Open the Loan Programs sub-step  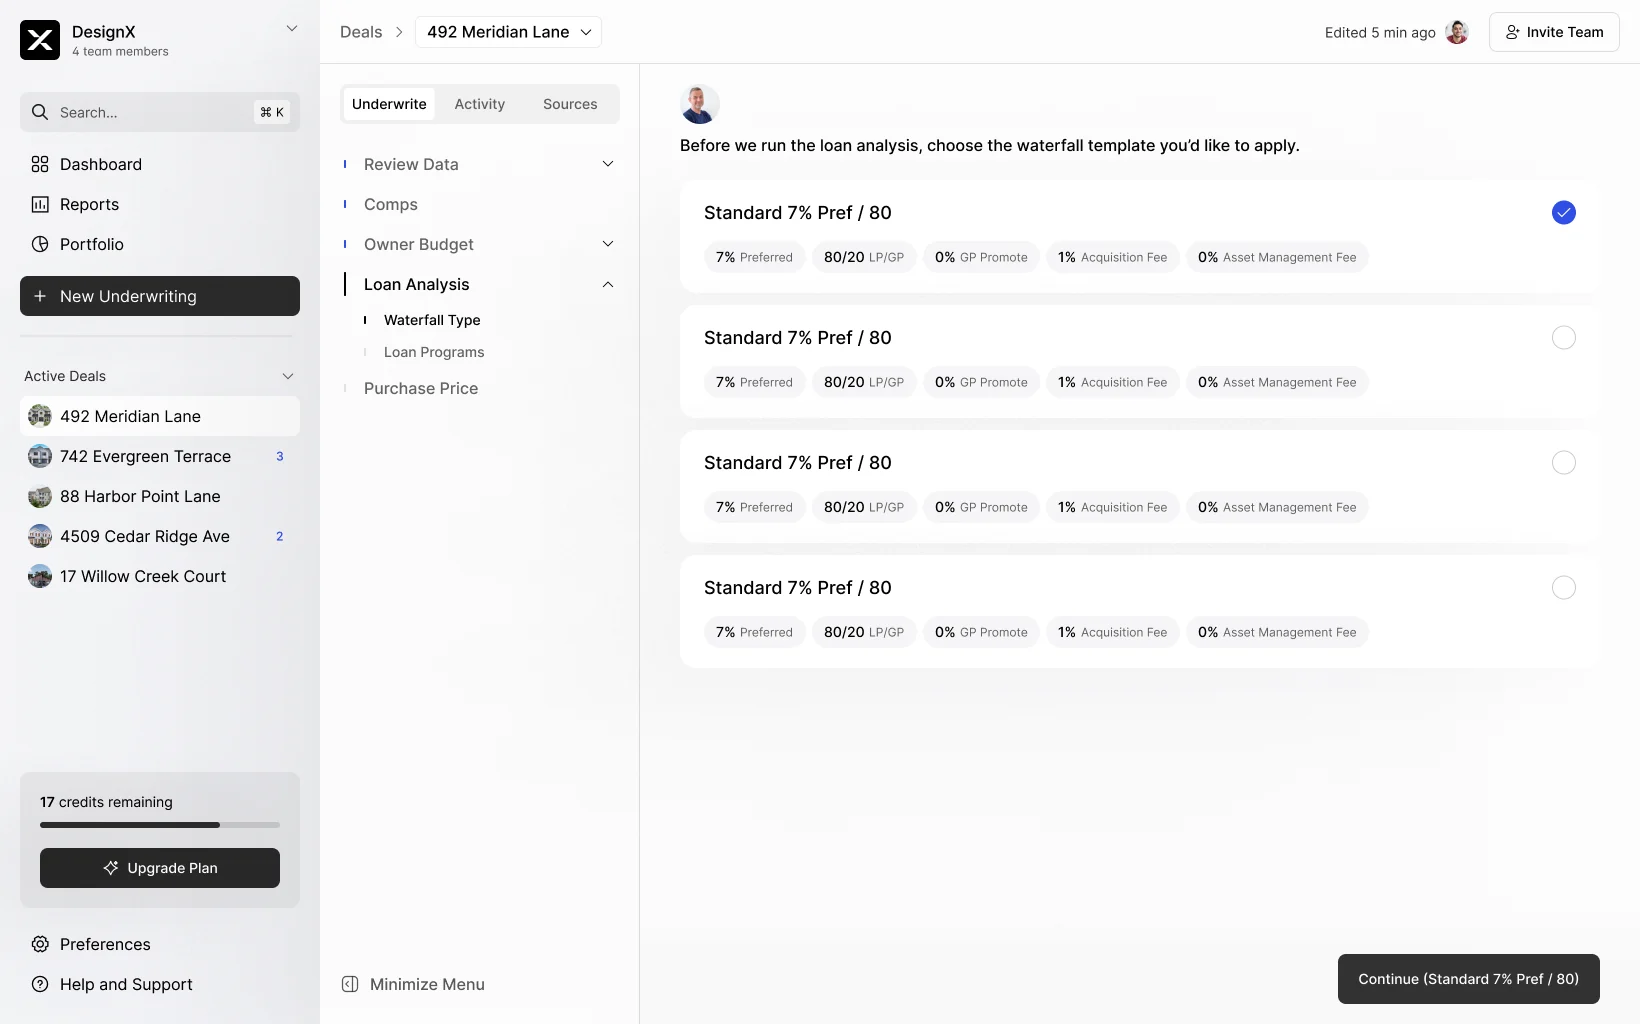pos(434,352)
